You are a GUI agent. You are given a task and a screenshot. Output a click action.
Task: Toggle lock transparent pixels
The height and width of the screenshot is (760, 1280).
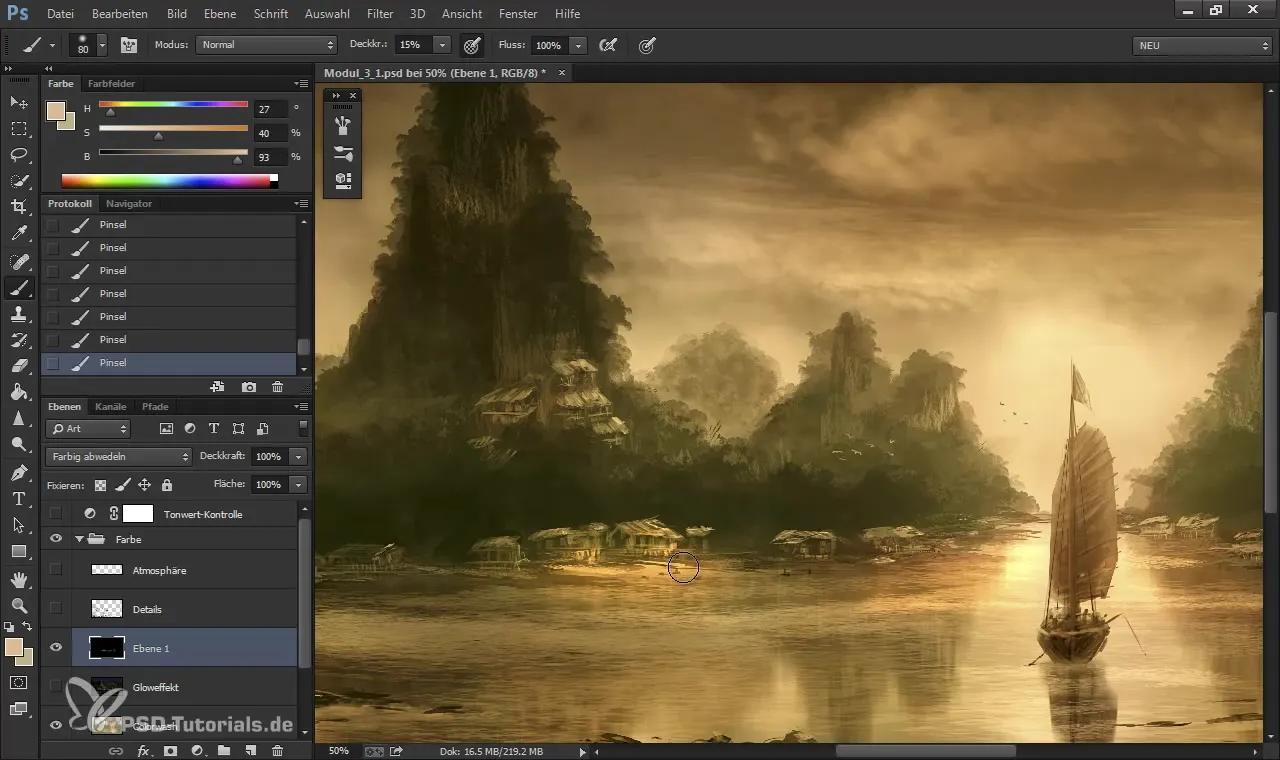coord(100,485)
